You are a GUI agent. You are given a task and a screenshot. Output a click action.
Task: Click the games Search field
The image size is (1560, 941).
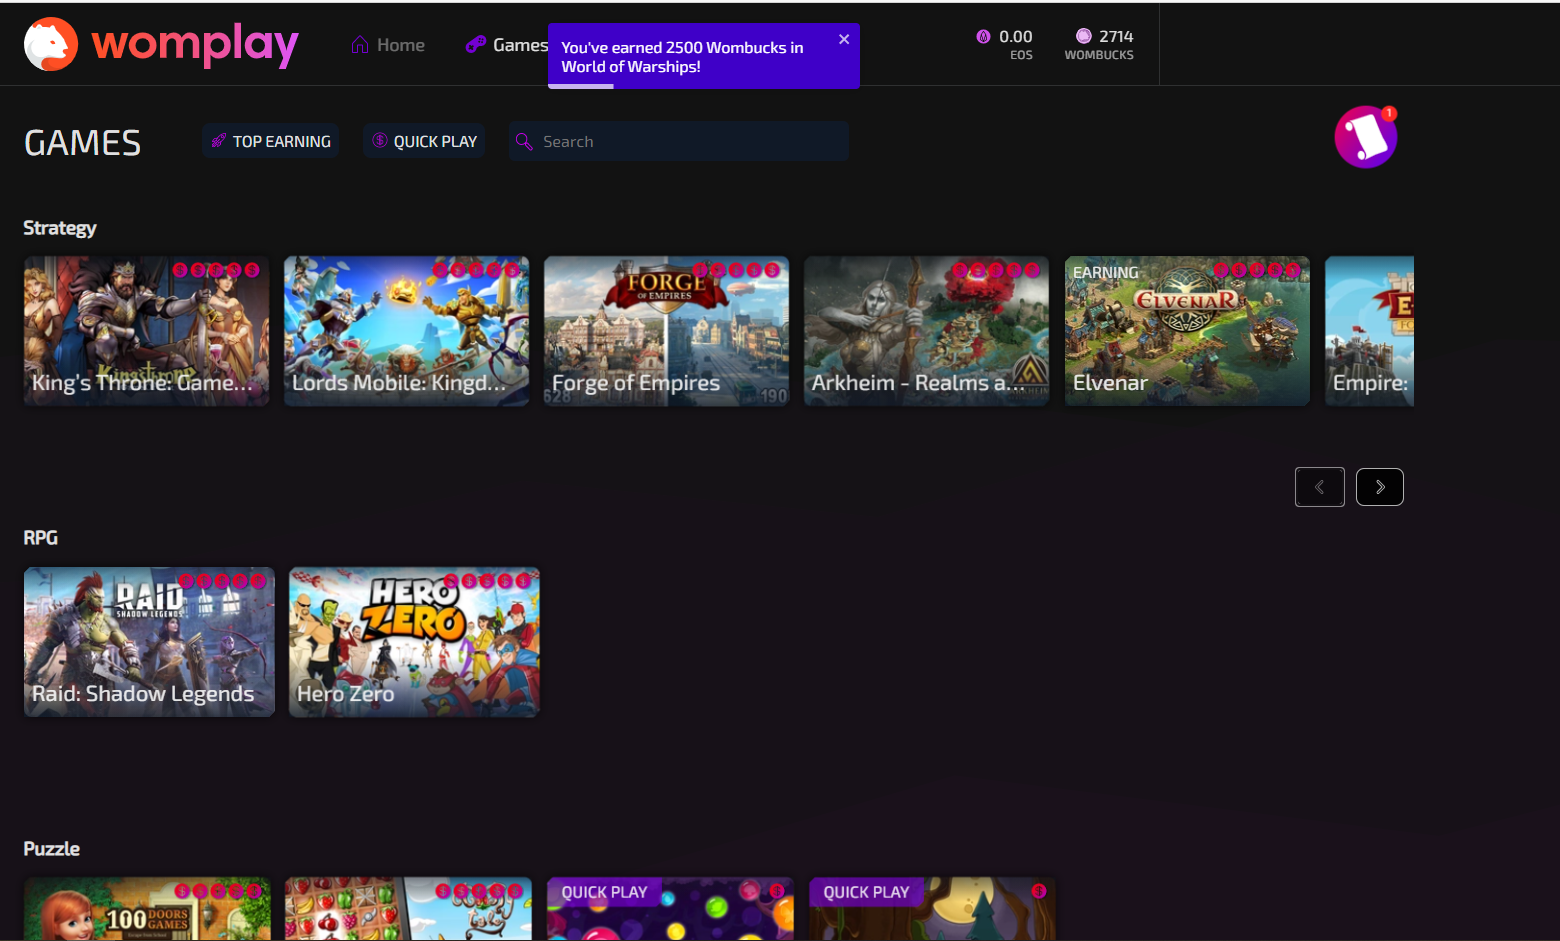(679, 142)
